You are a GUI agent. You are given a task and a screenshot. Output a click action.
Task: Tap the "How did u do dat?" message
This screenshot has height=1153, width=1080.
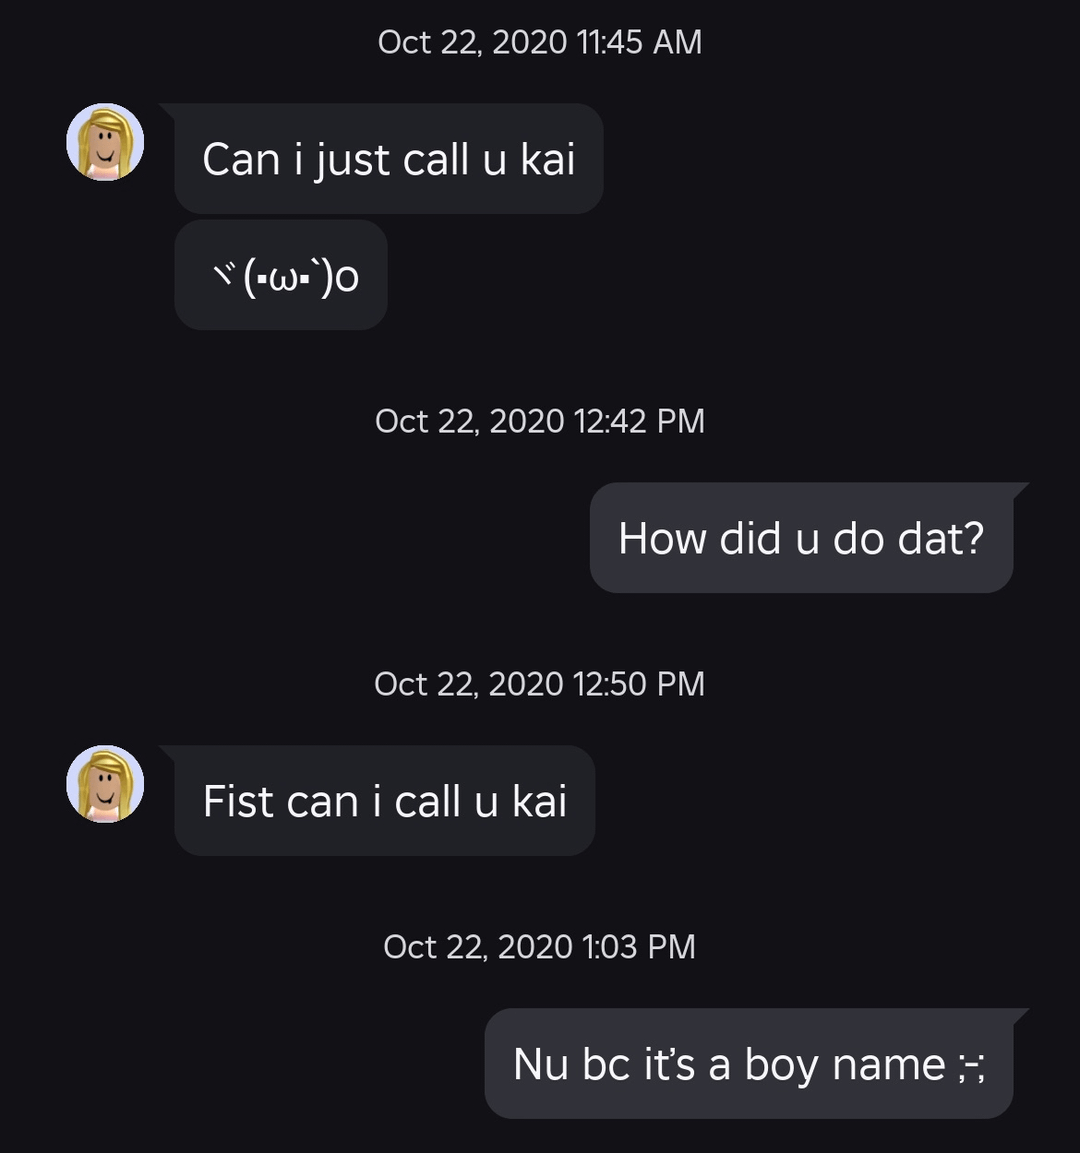[x=801, y=538]
